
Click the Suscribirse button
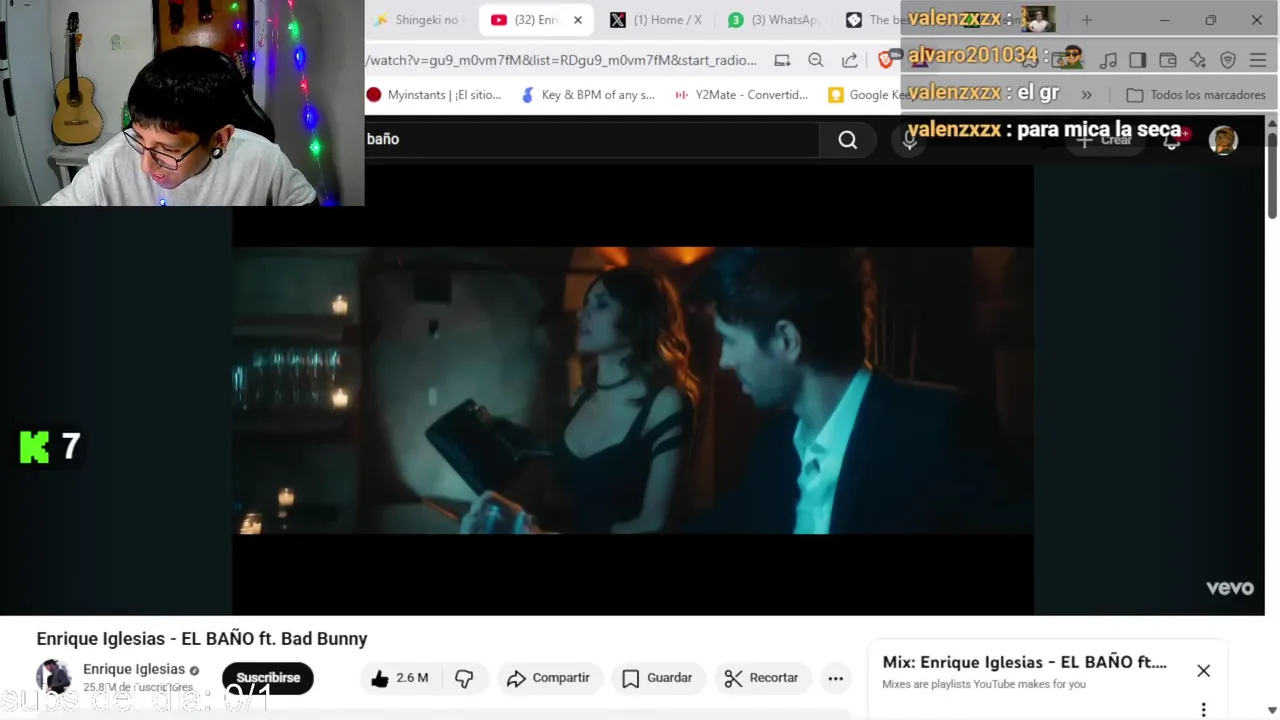pos(268,678)
